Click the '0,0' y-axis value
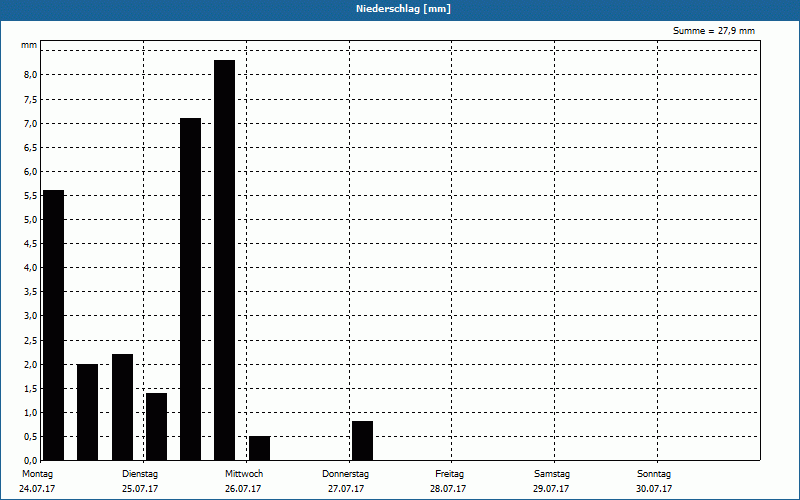The image size is (800, 500). click(31, 461)
